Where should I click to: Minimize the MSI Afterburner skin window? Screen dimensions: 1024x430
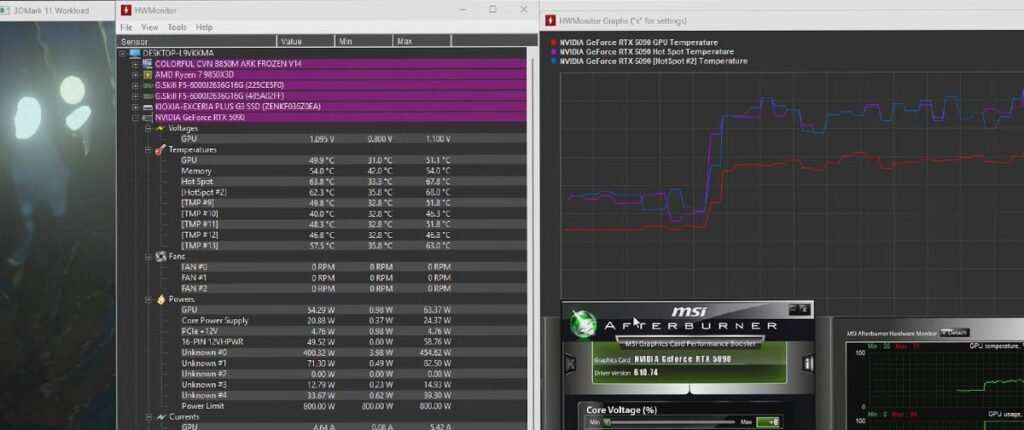[x=793, y=310]
